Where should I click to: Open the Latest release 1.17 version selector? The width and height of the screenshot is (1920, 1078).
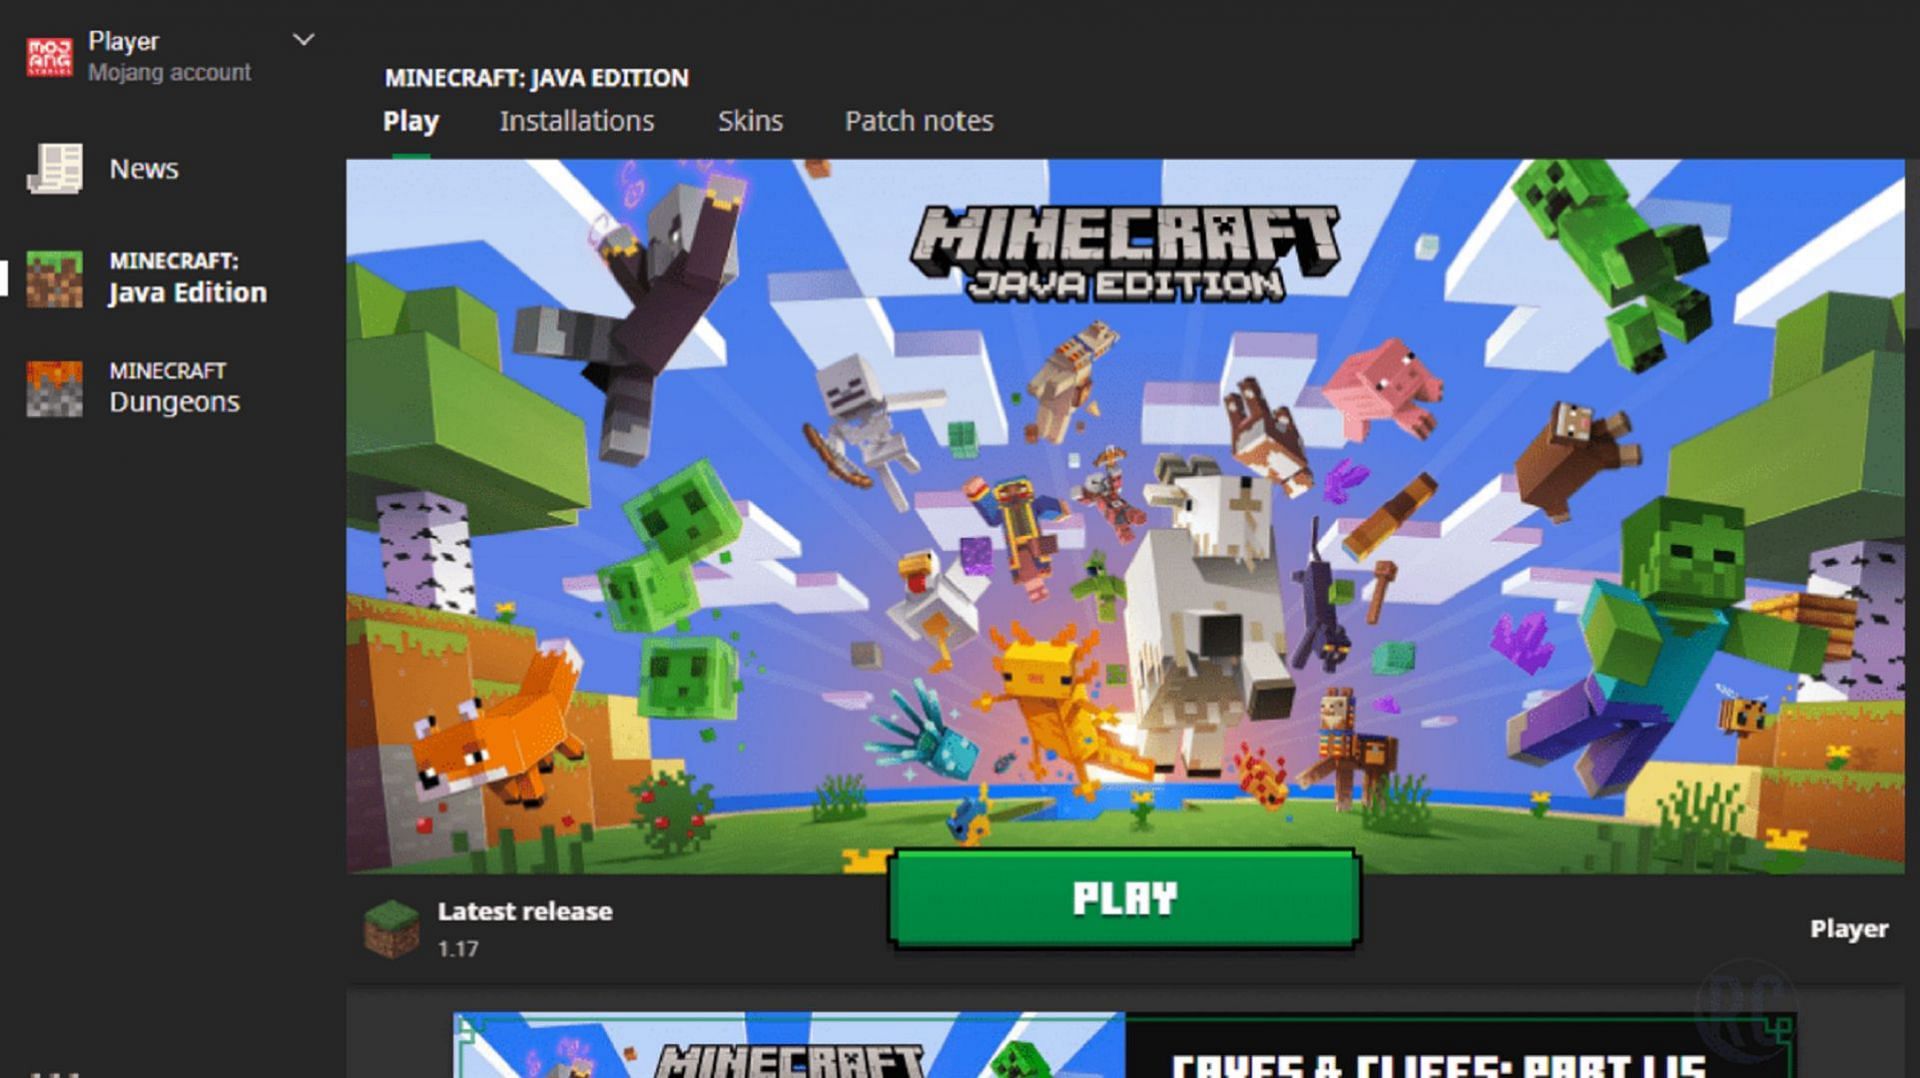524,929
